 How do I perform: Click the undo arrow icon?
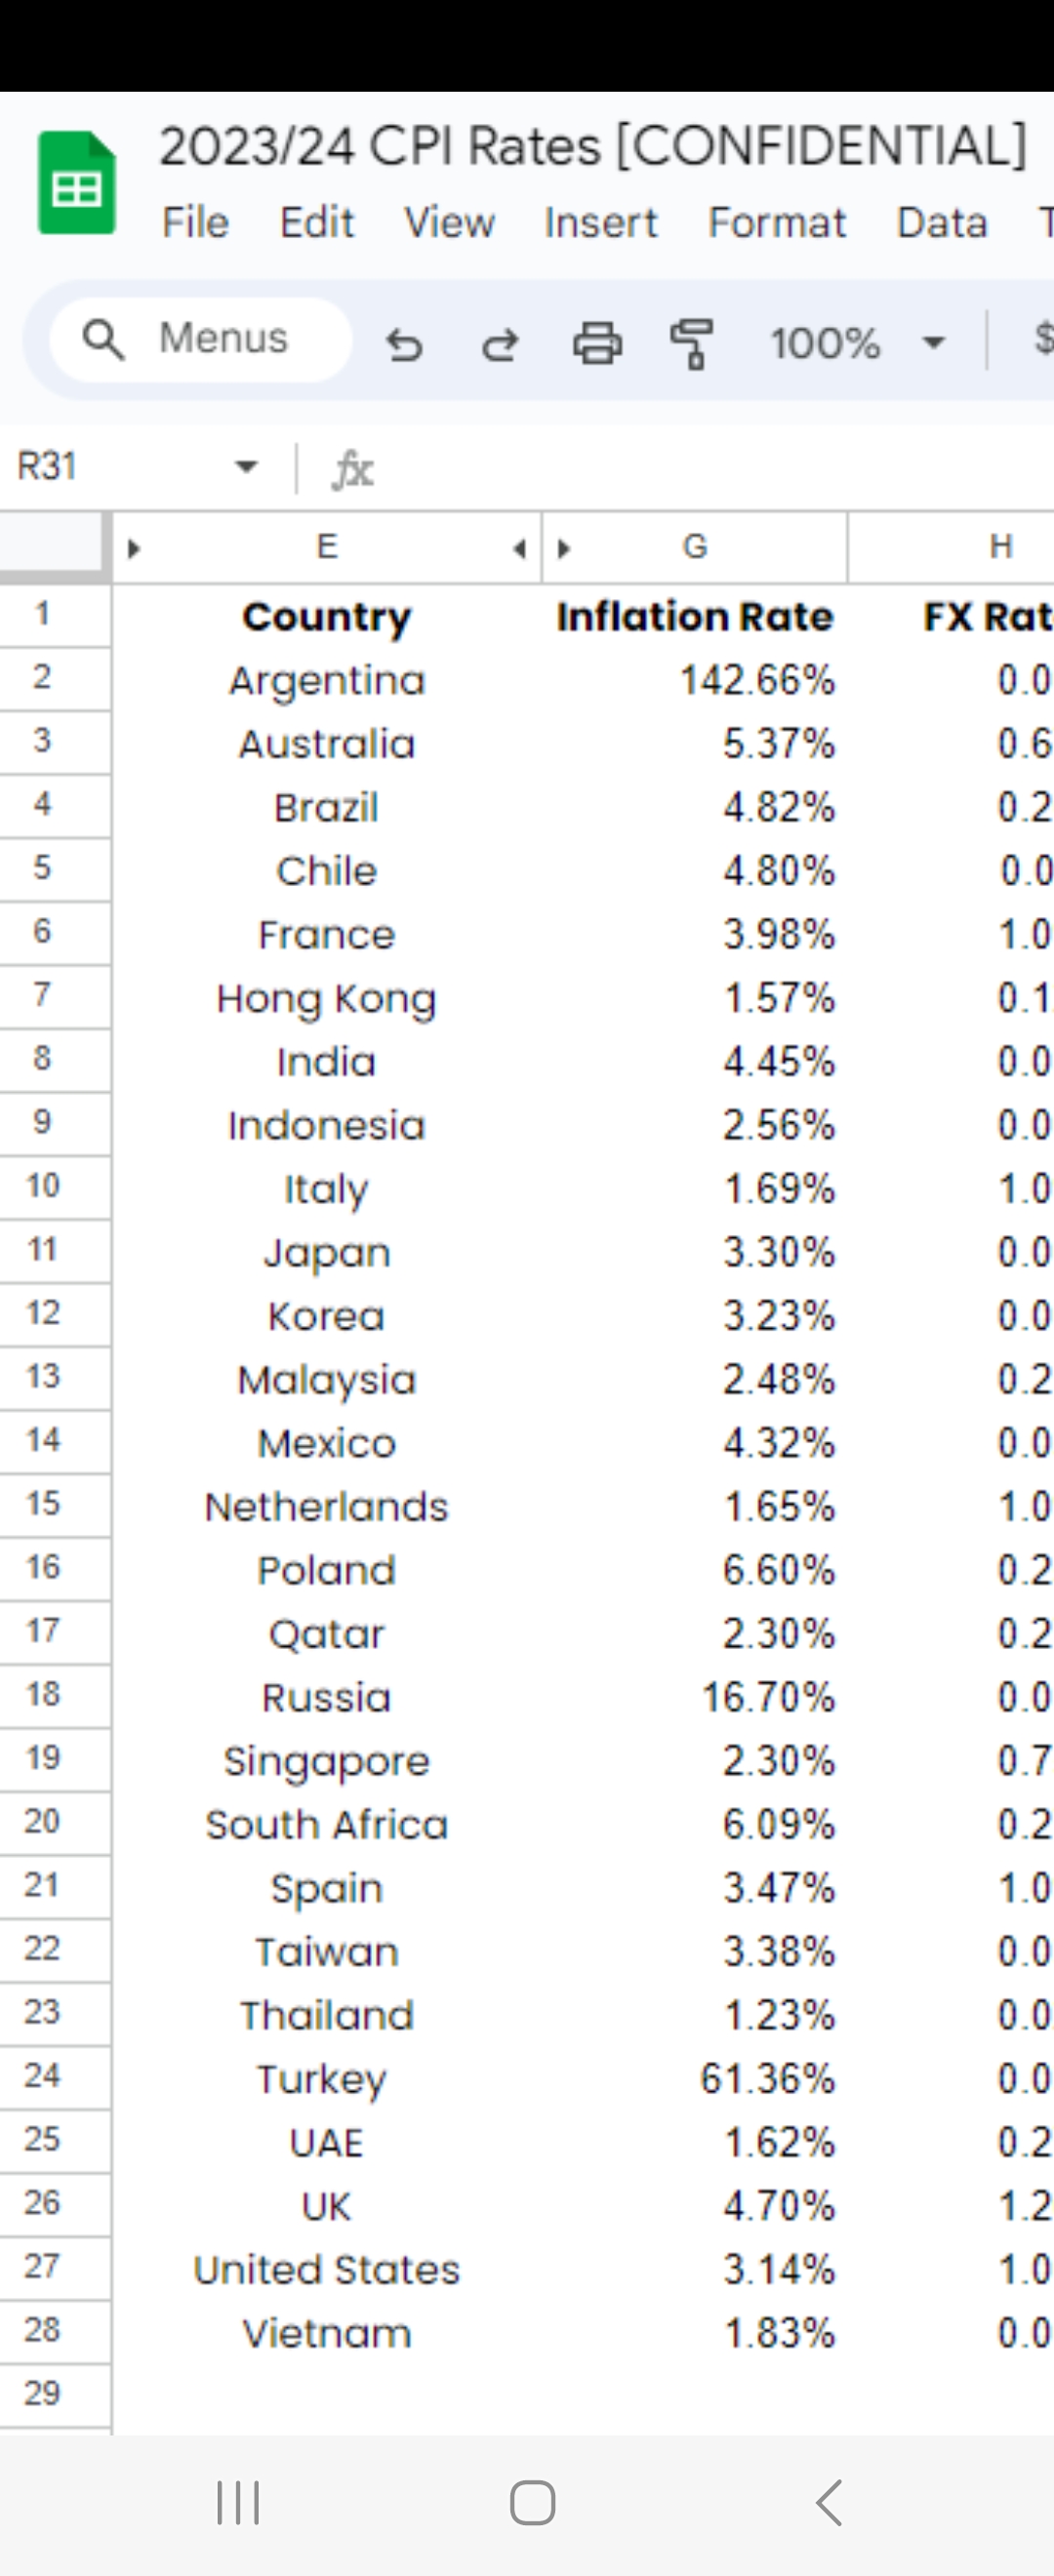[404, 343]
